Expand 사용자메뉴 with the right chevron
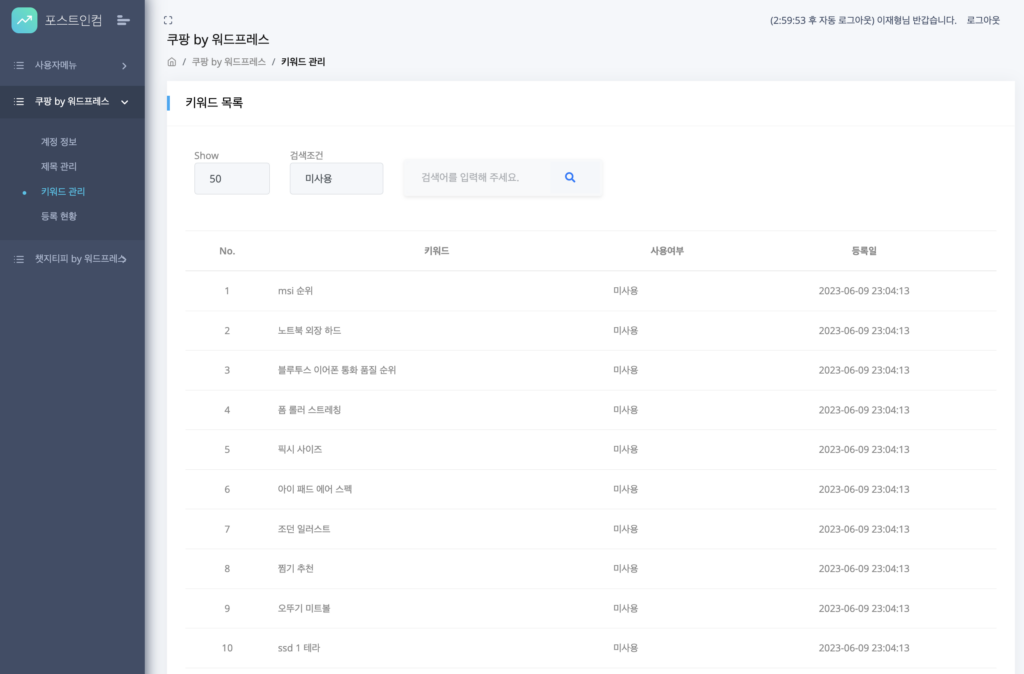This screenshot has width=1024, height=674. point(124,65)
